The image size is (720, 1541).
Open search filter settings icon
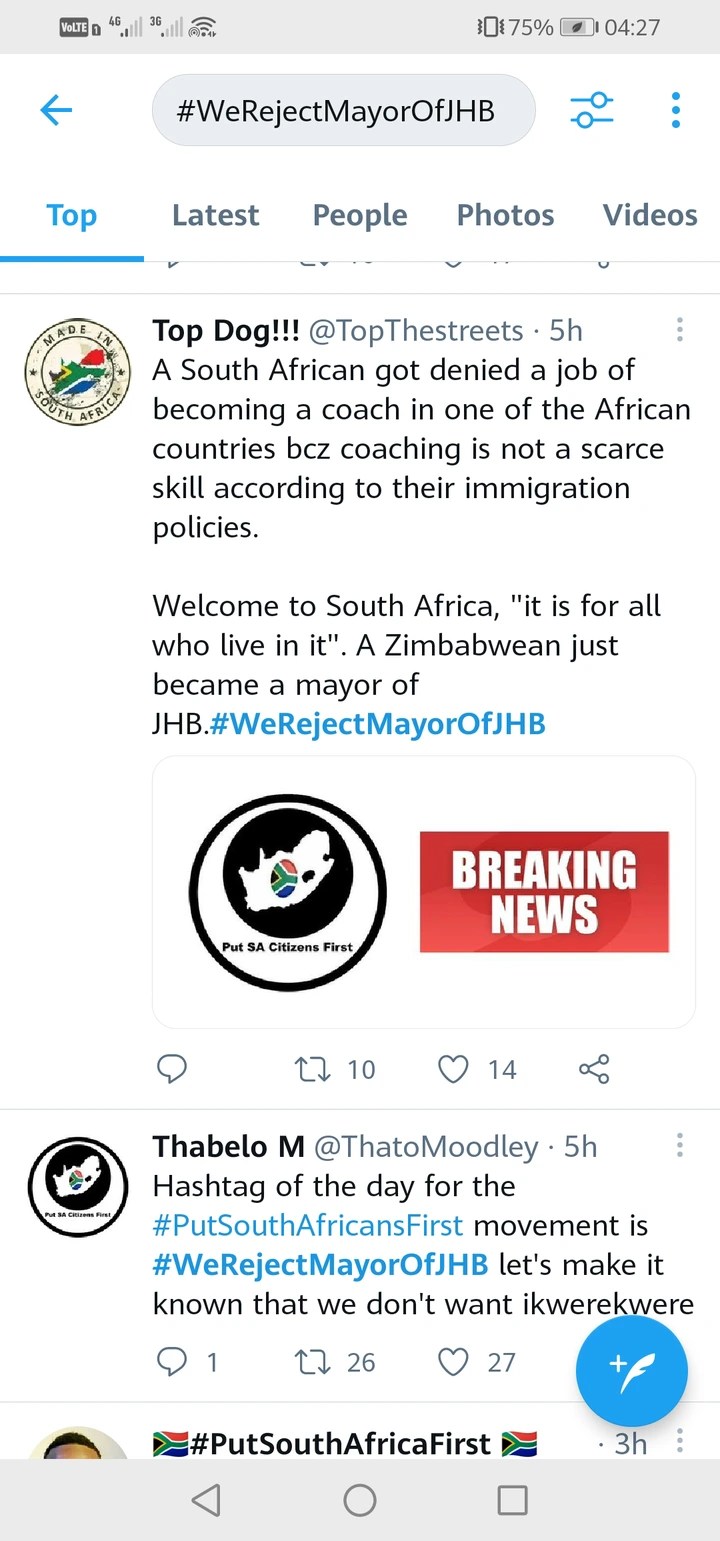coord(591,110)
